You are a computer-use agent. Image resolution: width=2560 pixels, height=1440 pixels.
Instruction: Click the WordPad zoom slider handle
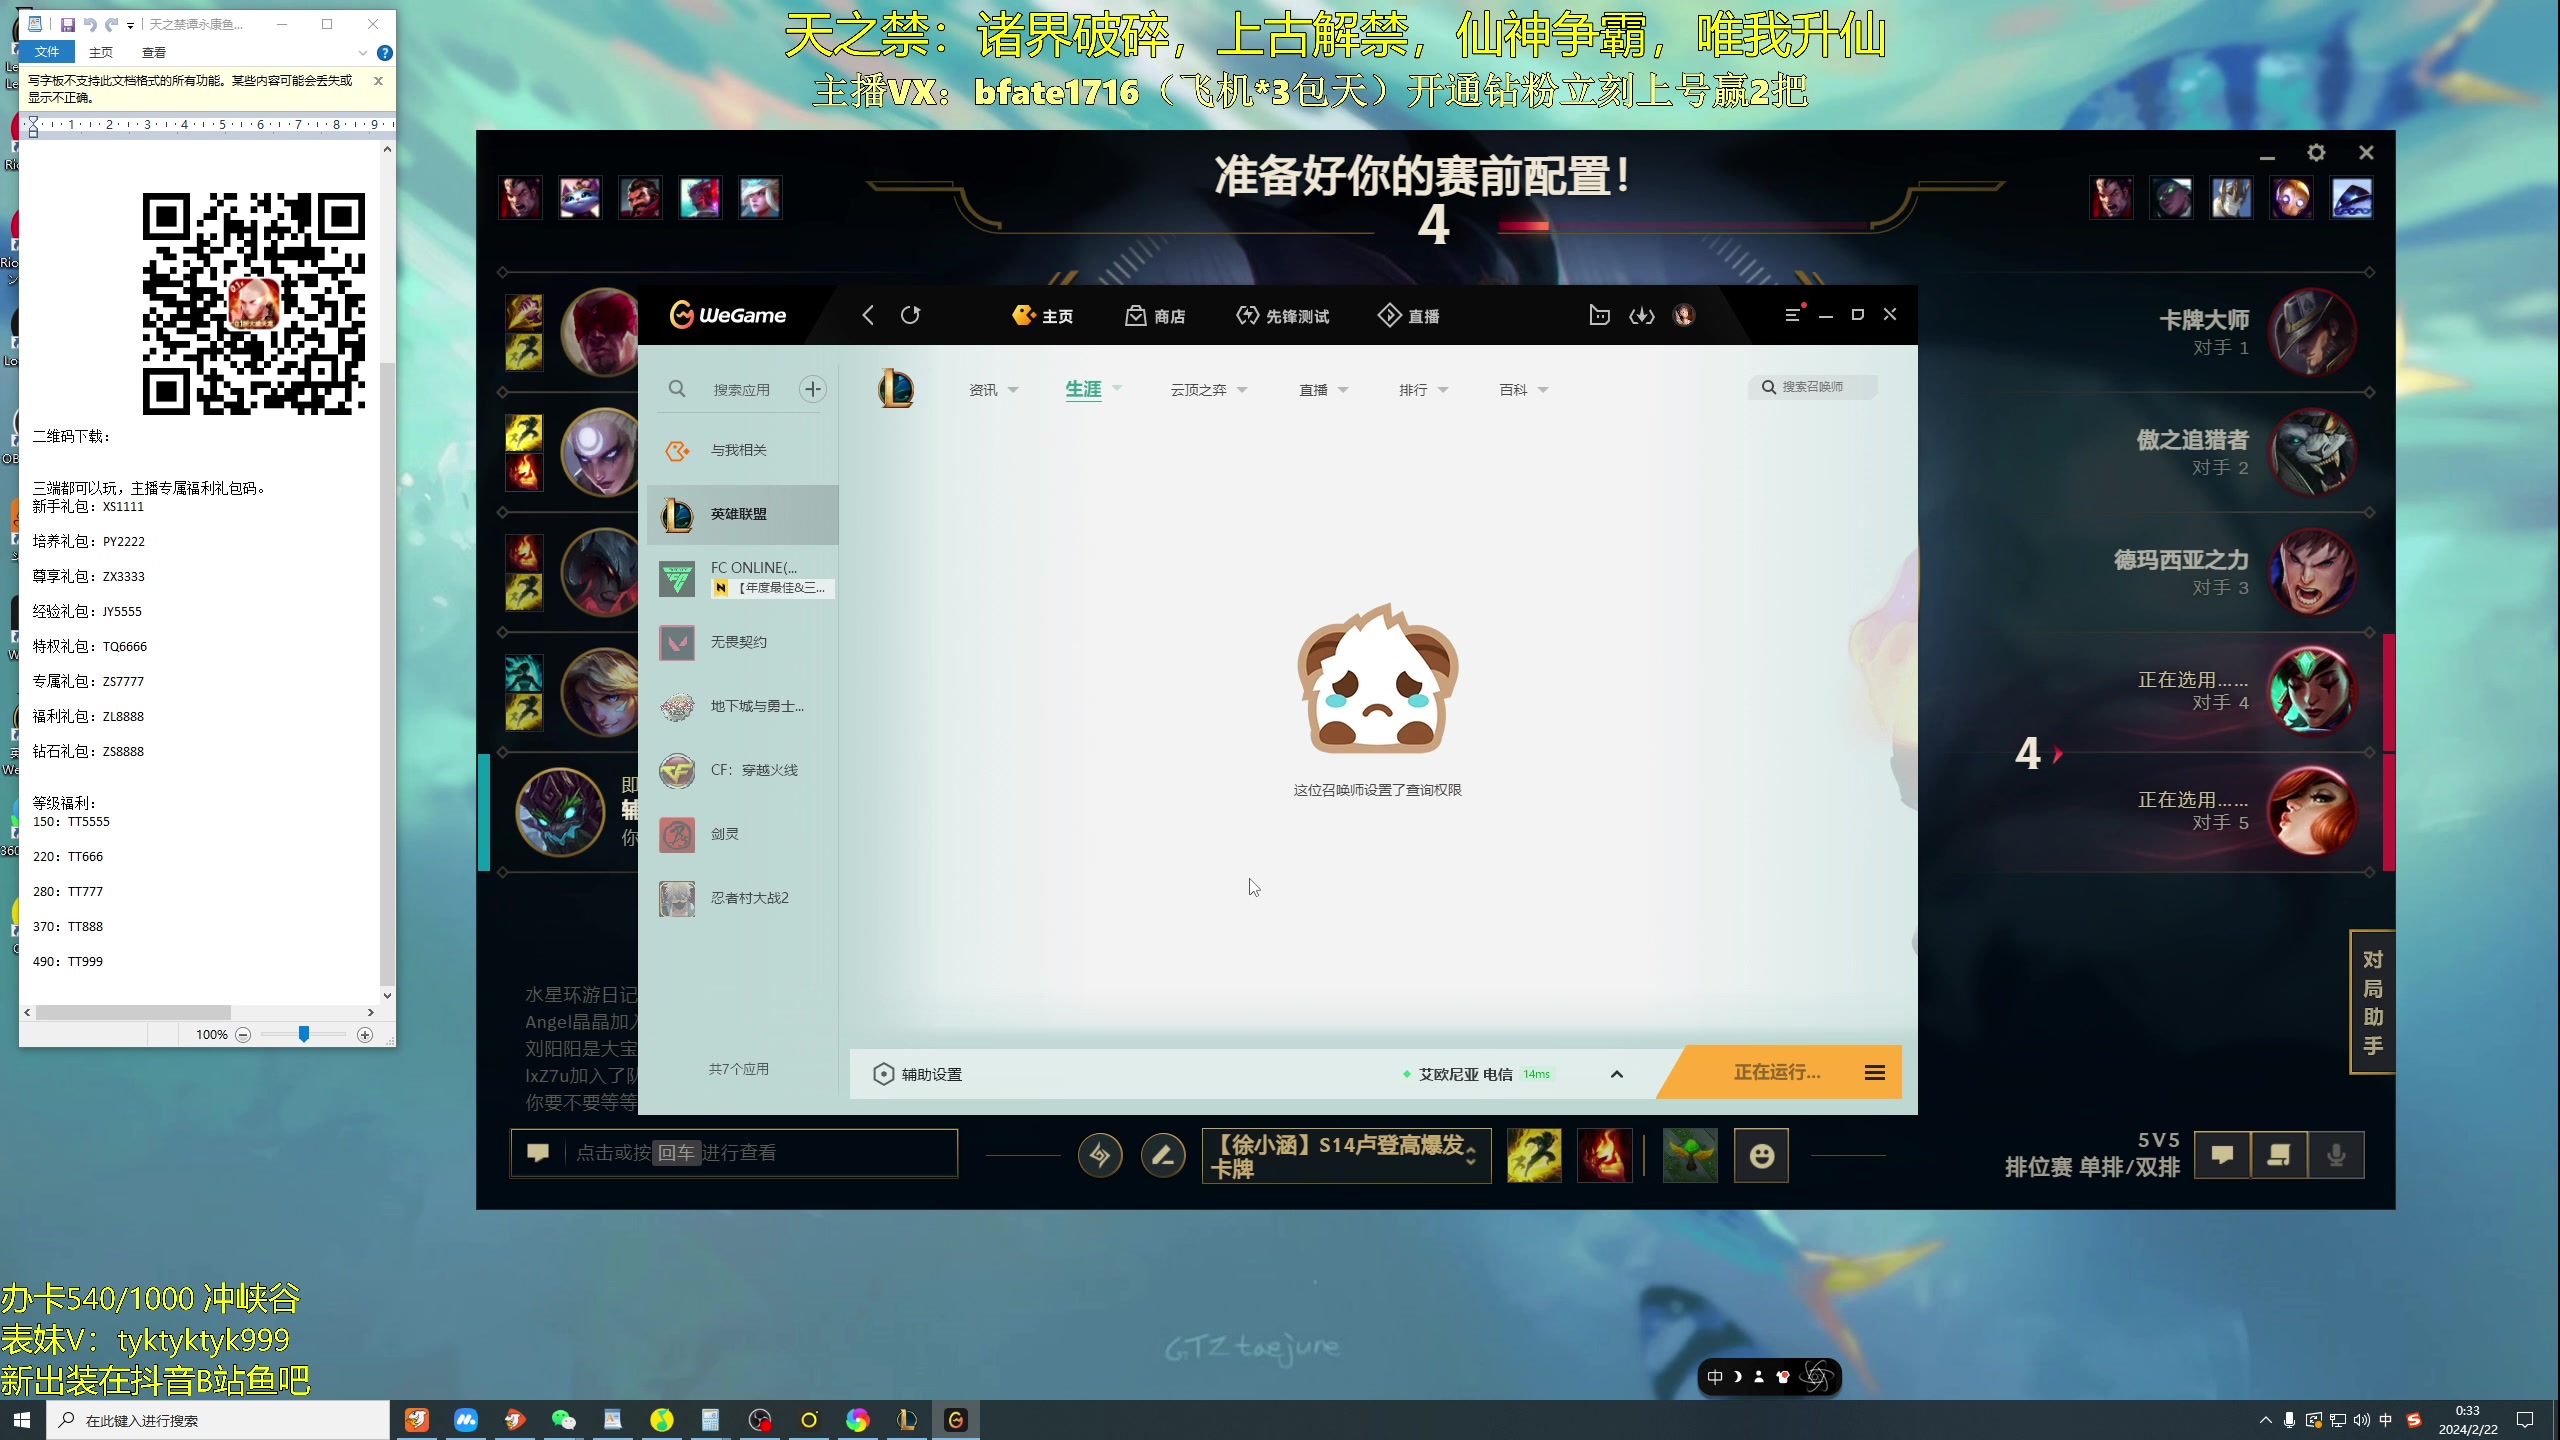tap(304, 1034)
